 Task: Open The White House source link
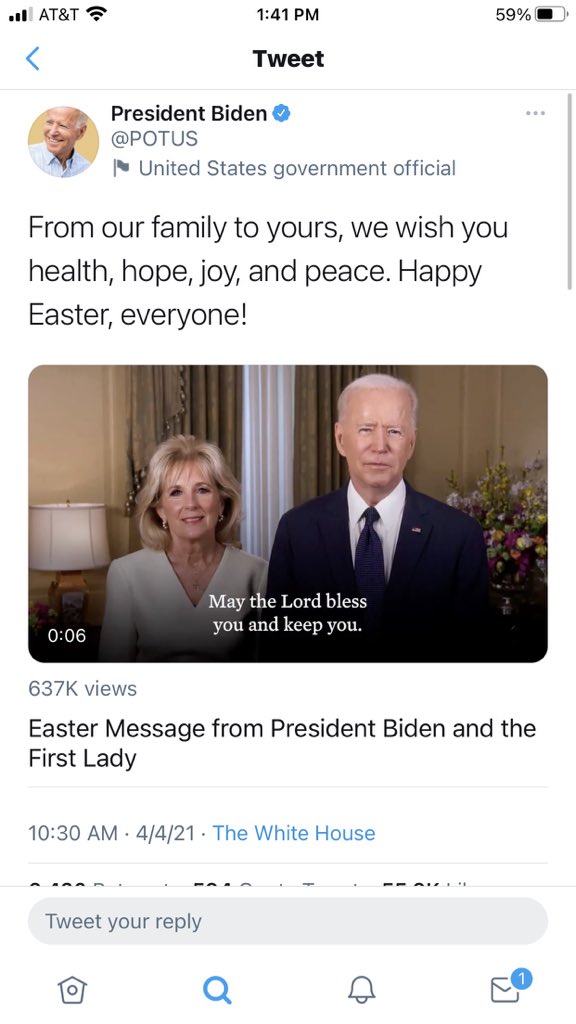[x=294, y=833]
